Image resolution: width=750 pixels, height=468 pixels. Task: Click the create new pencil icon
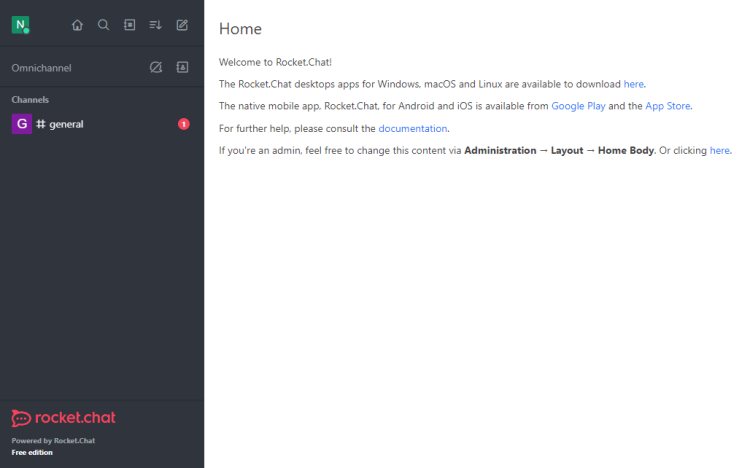pyautogui.click(x=182, y=25)
